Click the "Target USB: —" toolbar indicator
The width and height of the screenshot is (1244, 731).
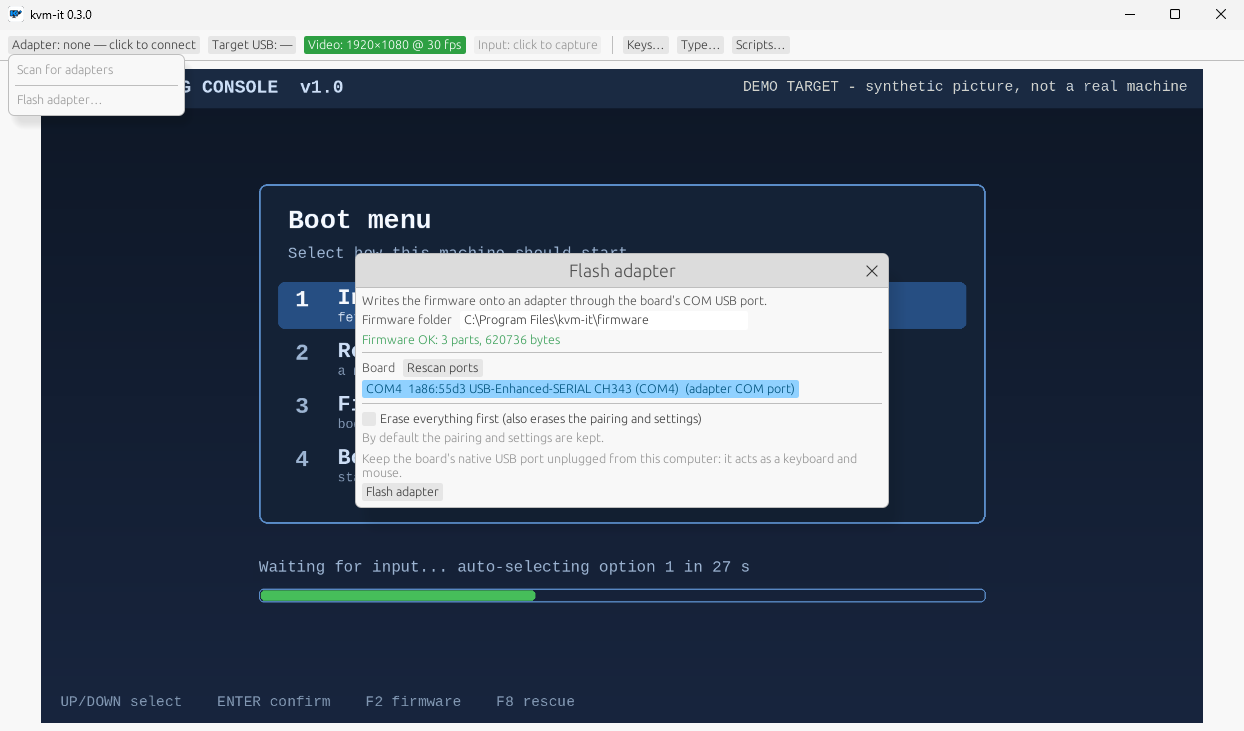click(252, 45)
